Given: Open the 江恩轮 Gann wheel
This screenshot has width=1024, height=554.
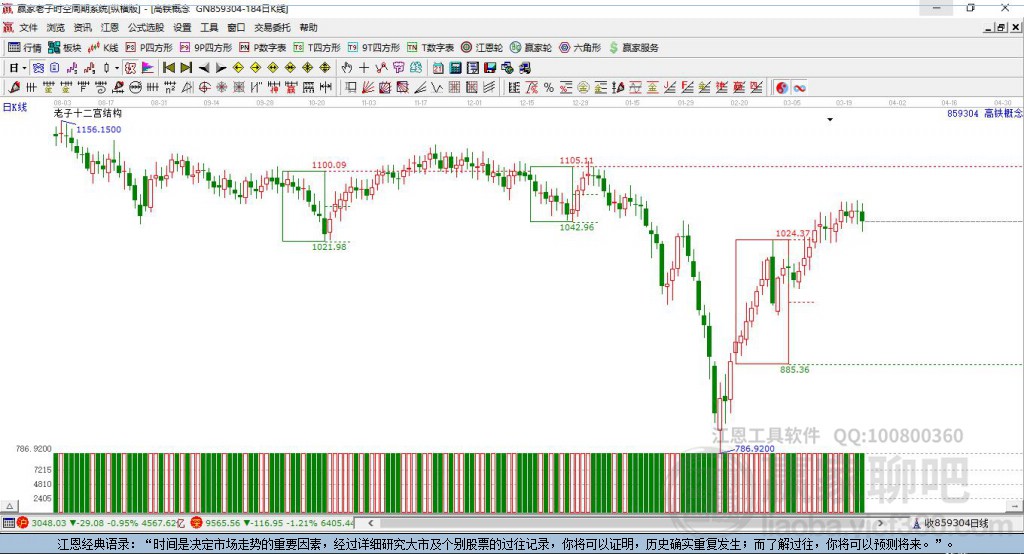Looking at the screenshot, I should coord(482,48).
